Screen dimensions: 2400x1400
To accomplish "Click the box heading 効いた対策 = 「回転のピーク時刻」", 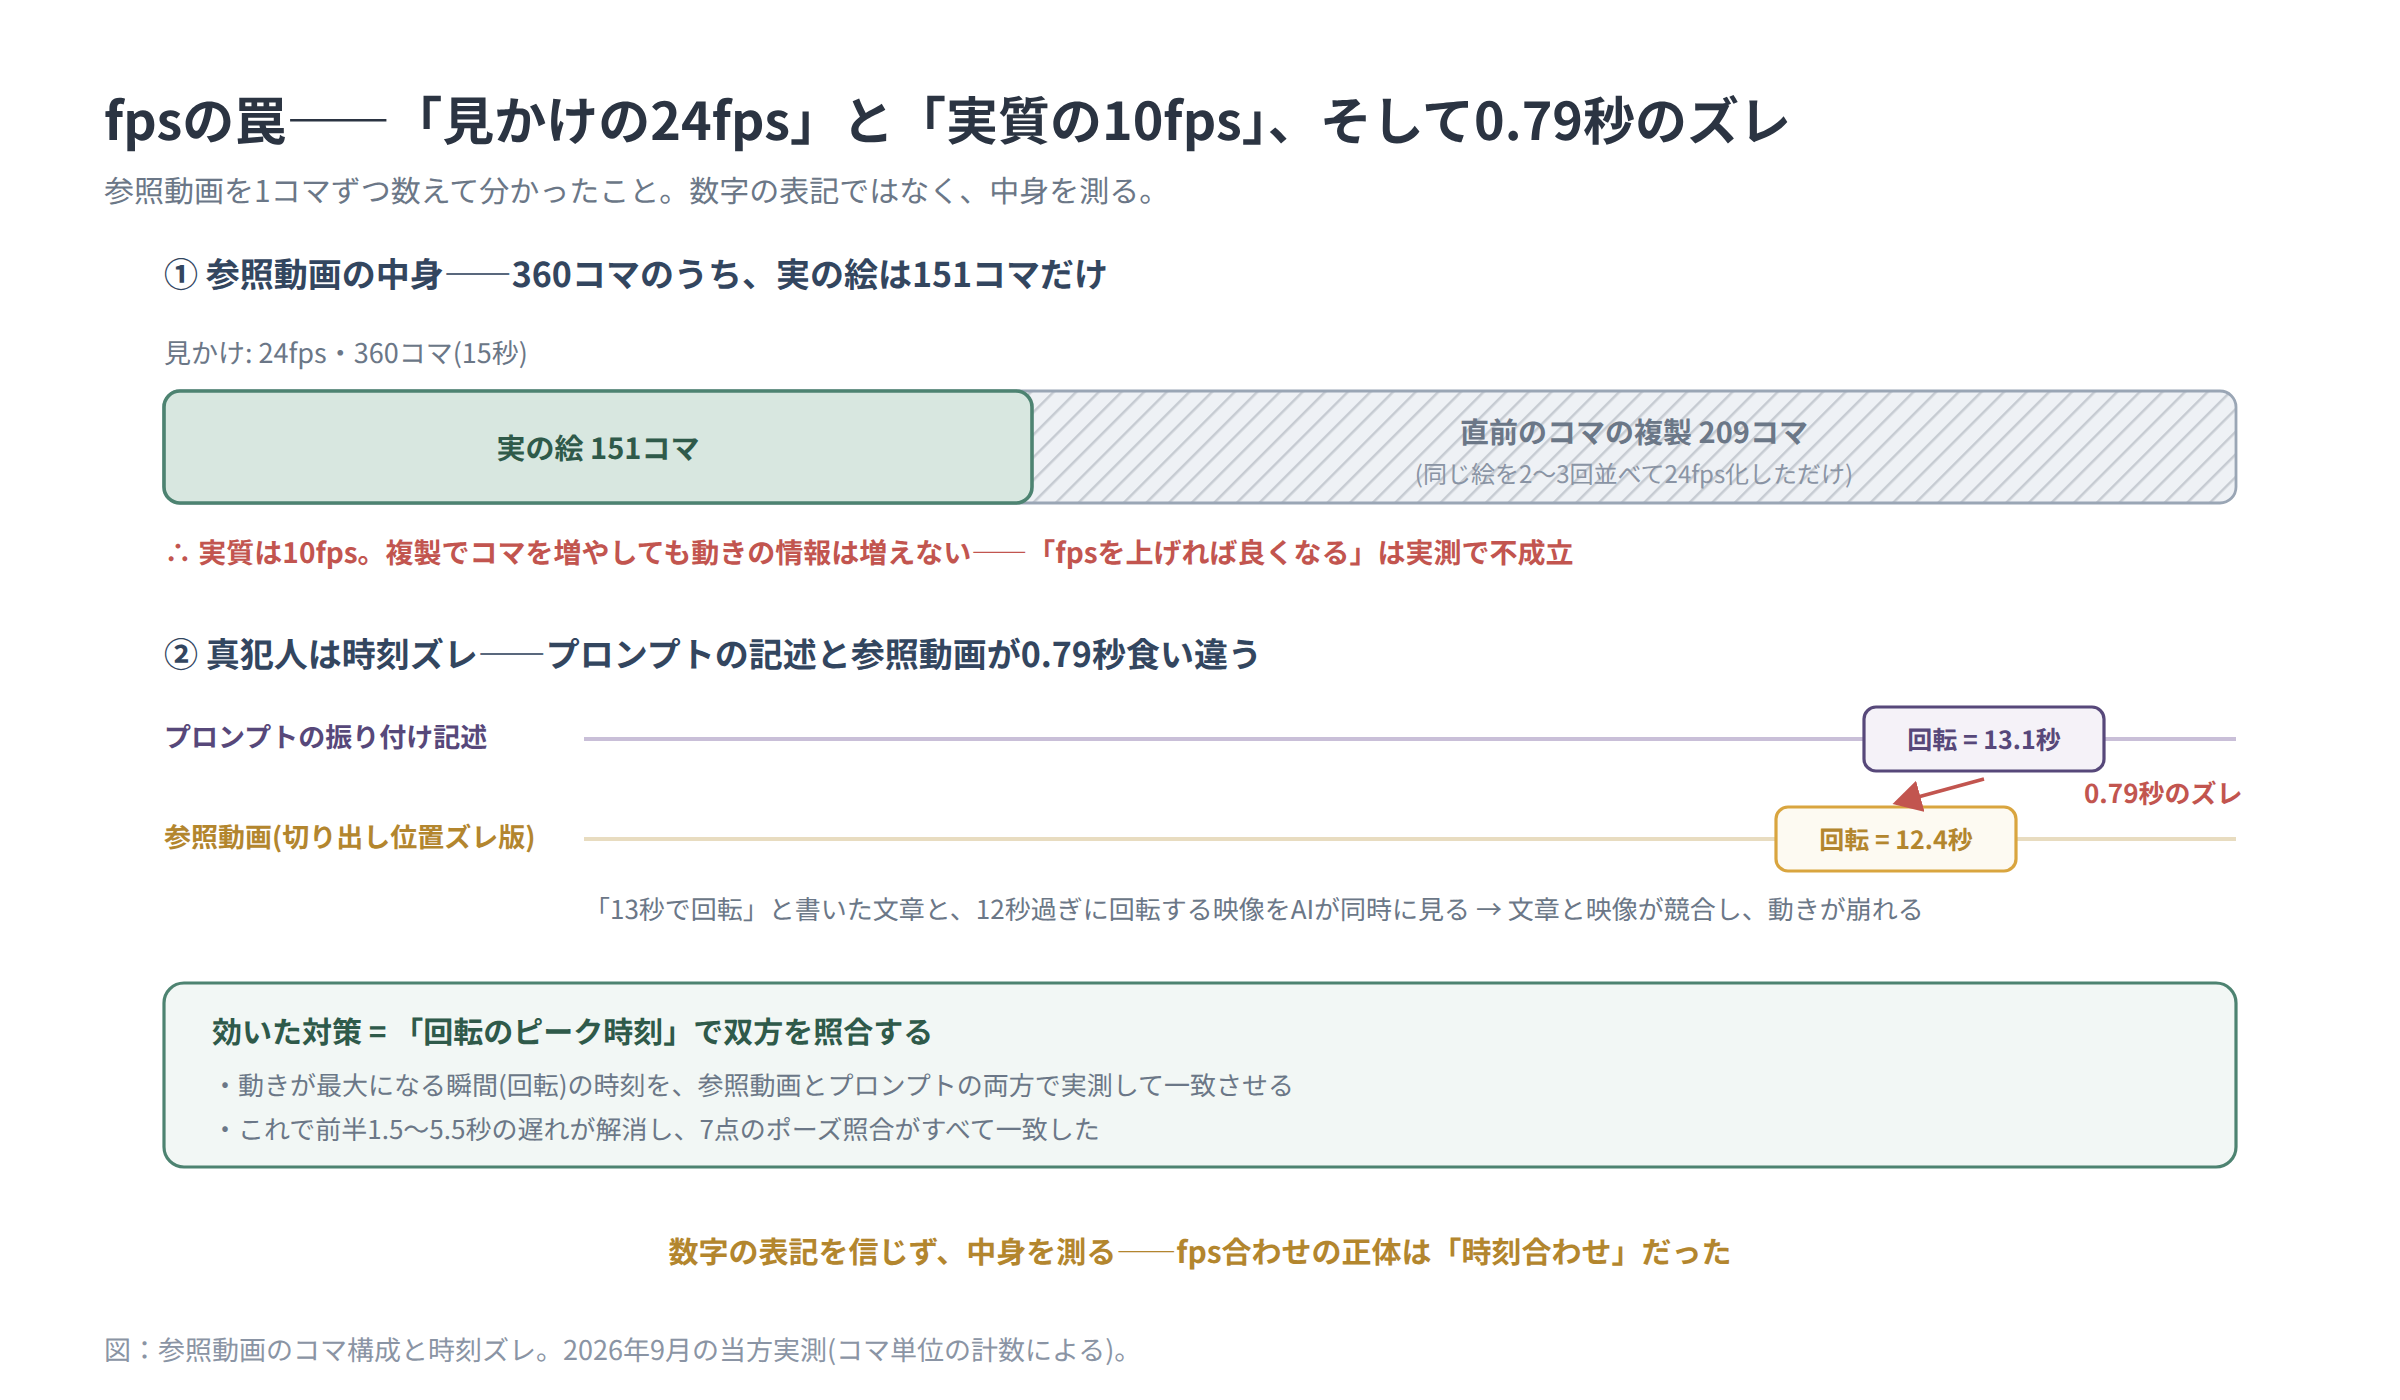I will click(571, 1032).
